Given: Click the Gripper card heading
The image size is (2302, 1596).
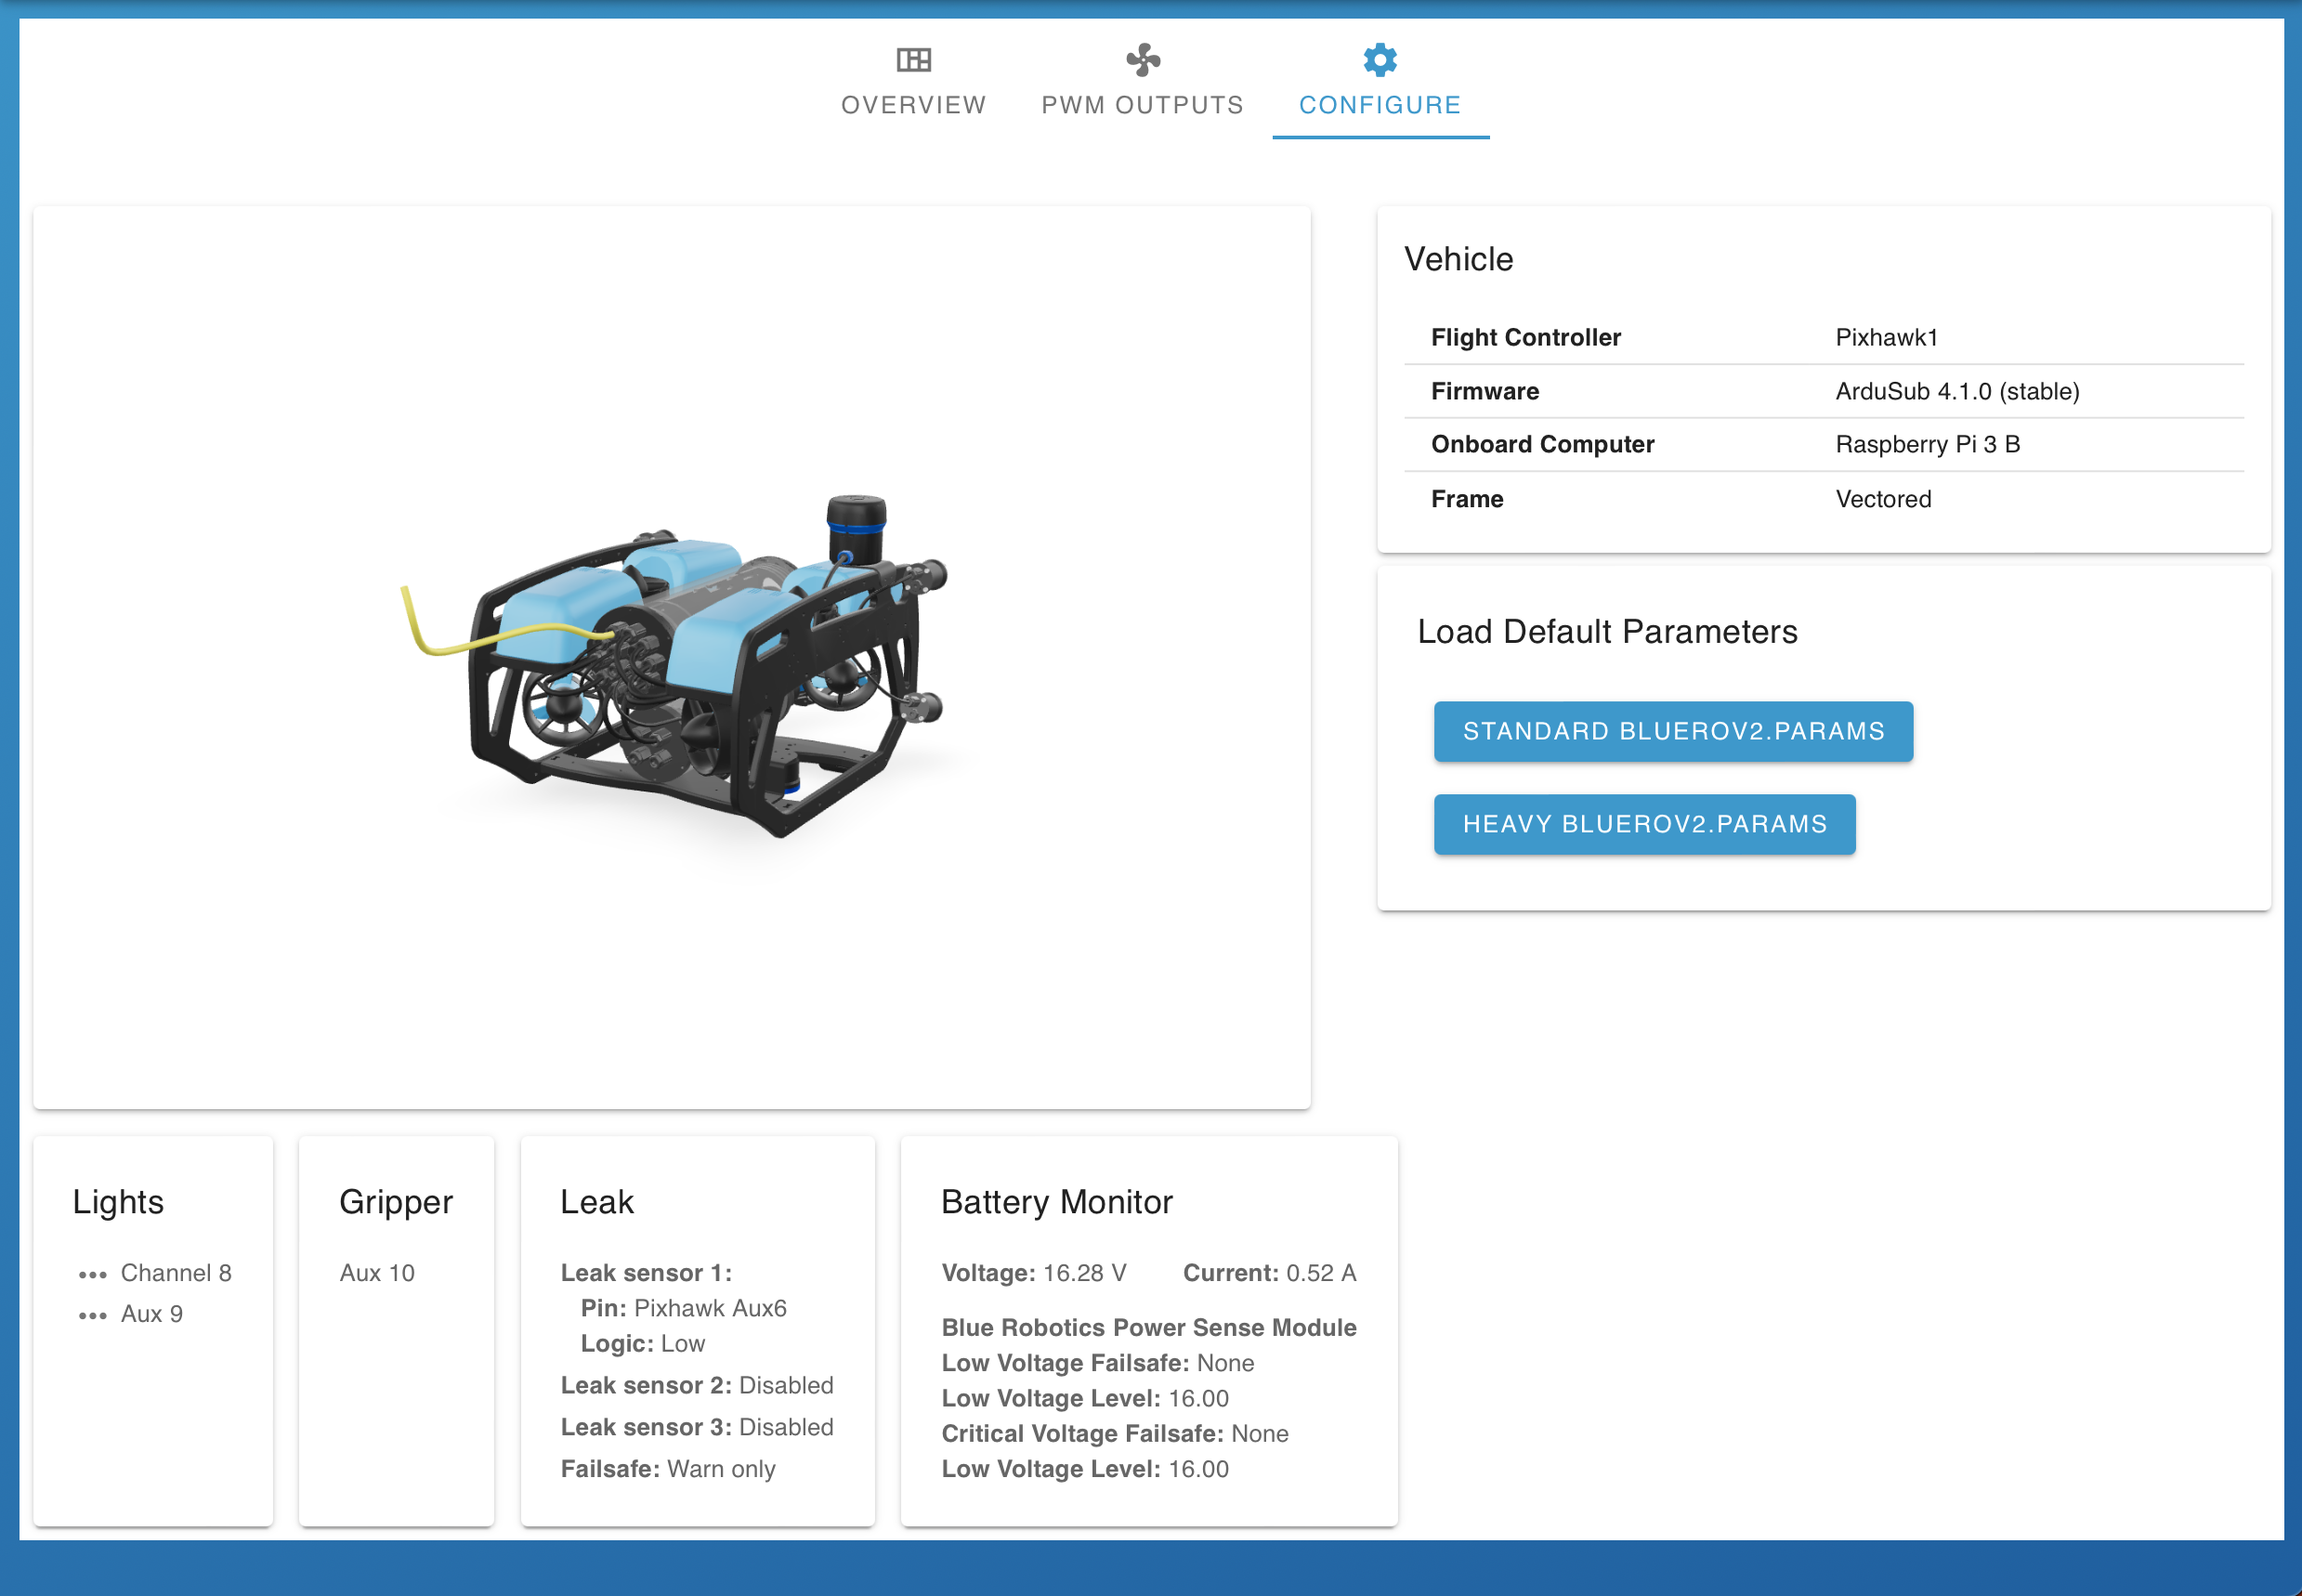Looking at the screenshot, I should tap(396, 1202).
